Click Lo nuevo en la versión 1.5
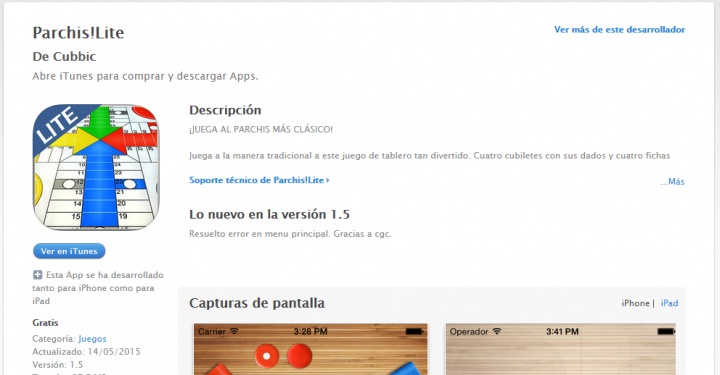720x375 pixels. 269,214
